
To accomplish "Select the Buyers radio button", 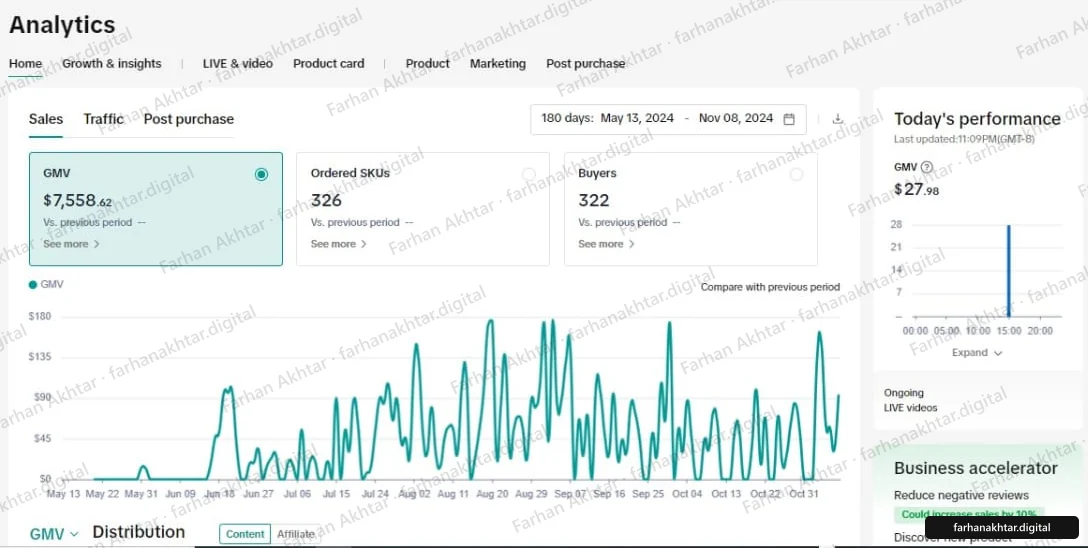I will pos(797,174).
